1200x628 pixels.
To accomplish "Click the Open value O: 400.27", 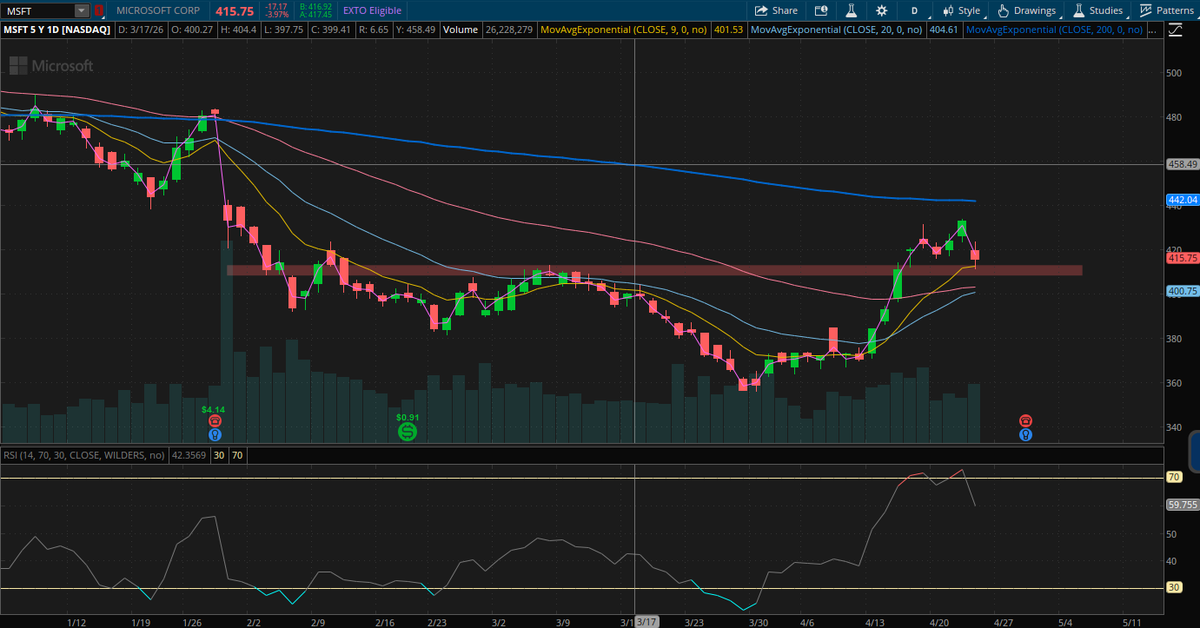I will (192, 30).
